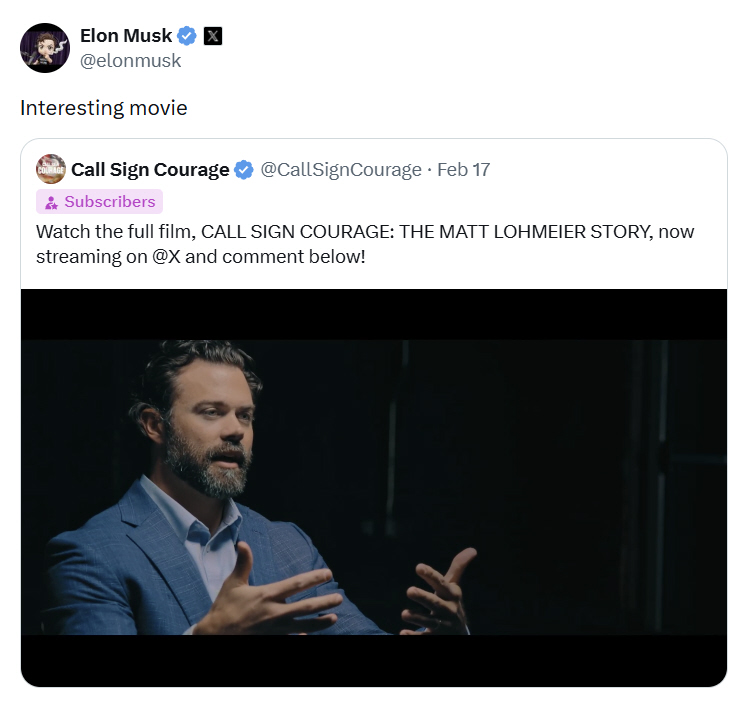This screenshot has height=704, width=743.
Task: Click verified checkmark next to Call Sign Courage
Action: click(244, 170)
